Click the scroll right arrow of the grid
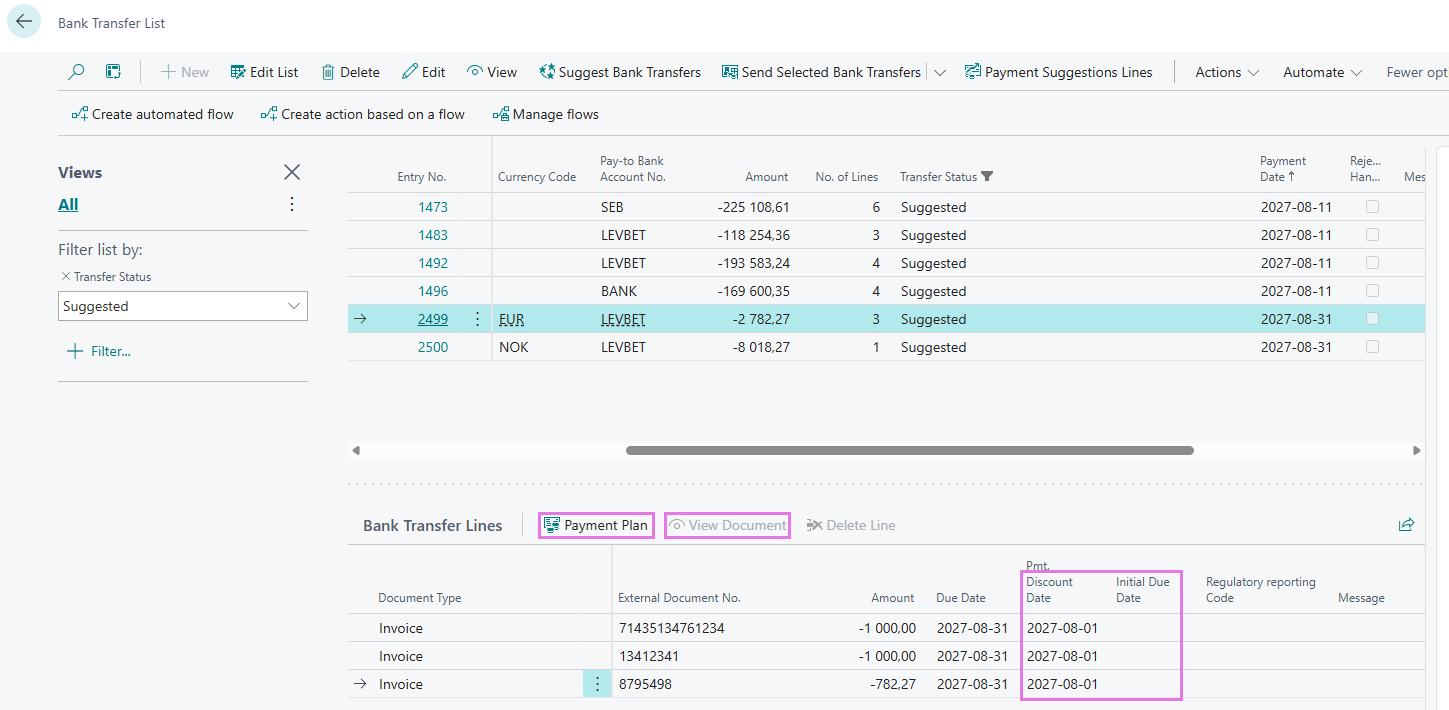The height and width of the screenshot is (710, 1449). 1416,450
